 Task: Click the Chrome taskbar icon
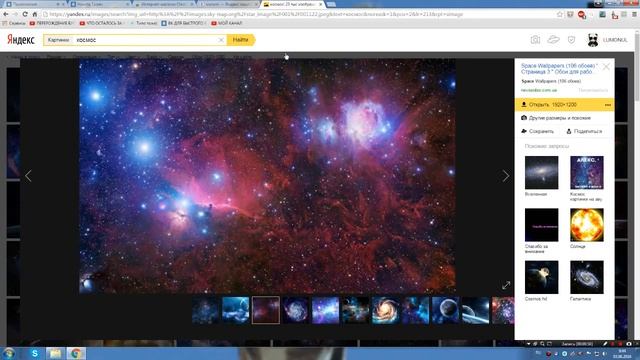pyautogui.click(x=76, y=353)
